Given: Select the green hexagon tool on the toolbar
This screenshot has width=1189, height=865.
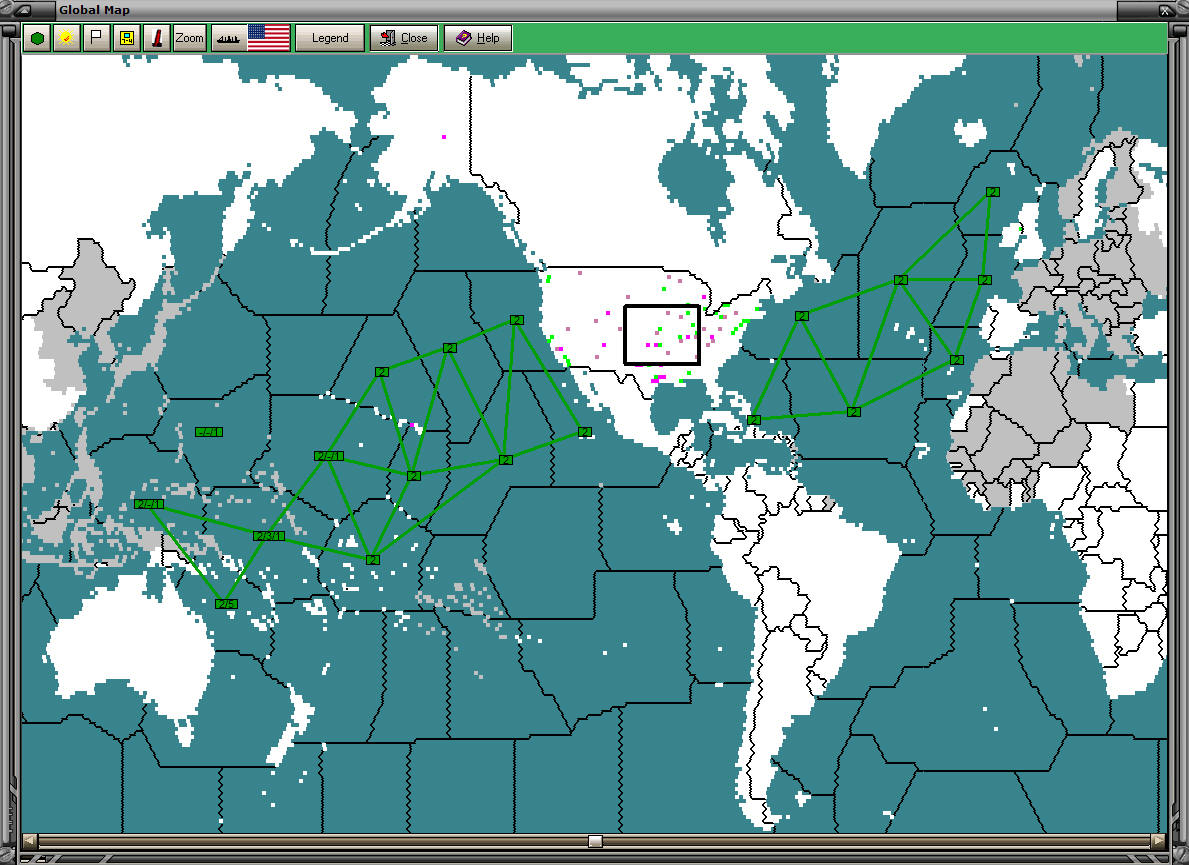Looking at the screenshot, I should point(37,38).
